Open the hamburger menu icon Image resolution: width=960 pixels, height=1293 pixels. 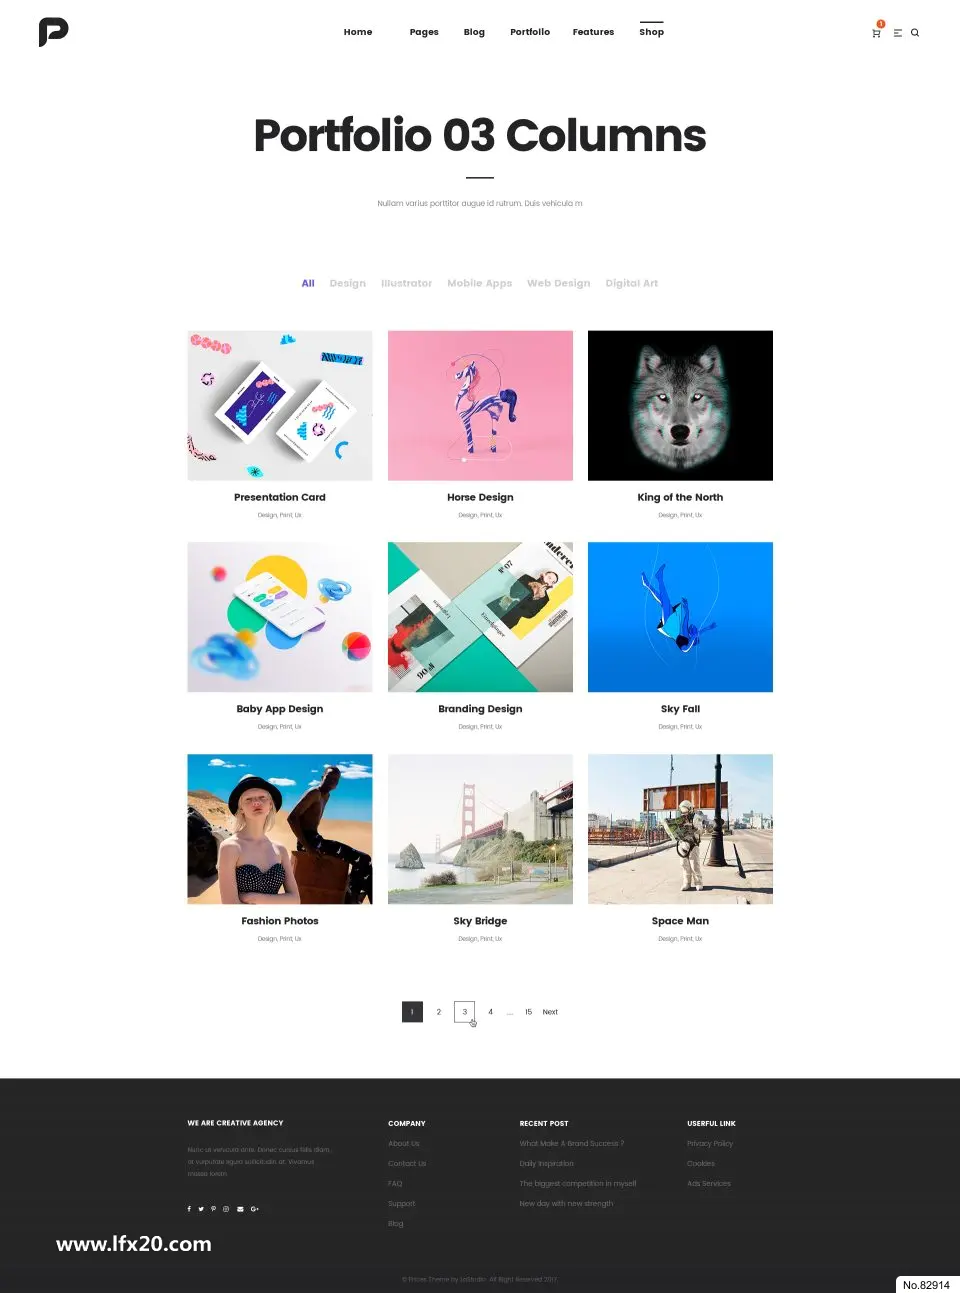(897, 33)
